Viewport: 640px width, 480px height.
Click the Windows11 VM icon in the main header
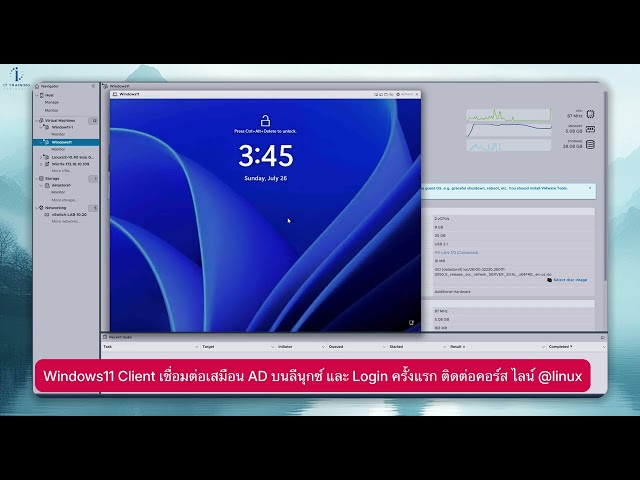pos(105,87)
